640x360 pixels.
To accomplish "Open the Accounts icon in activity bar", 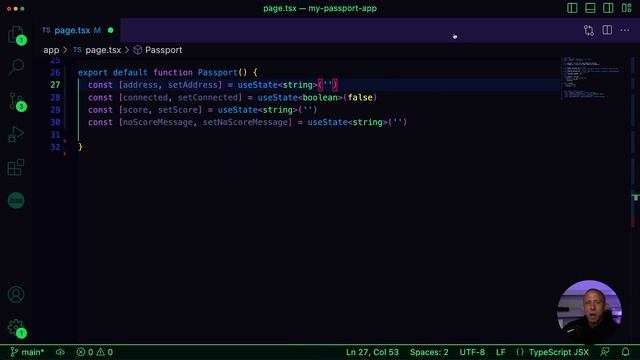I will (16, 294).
